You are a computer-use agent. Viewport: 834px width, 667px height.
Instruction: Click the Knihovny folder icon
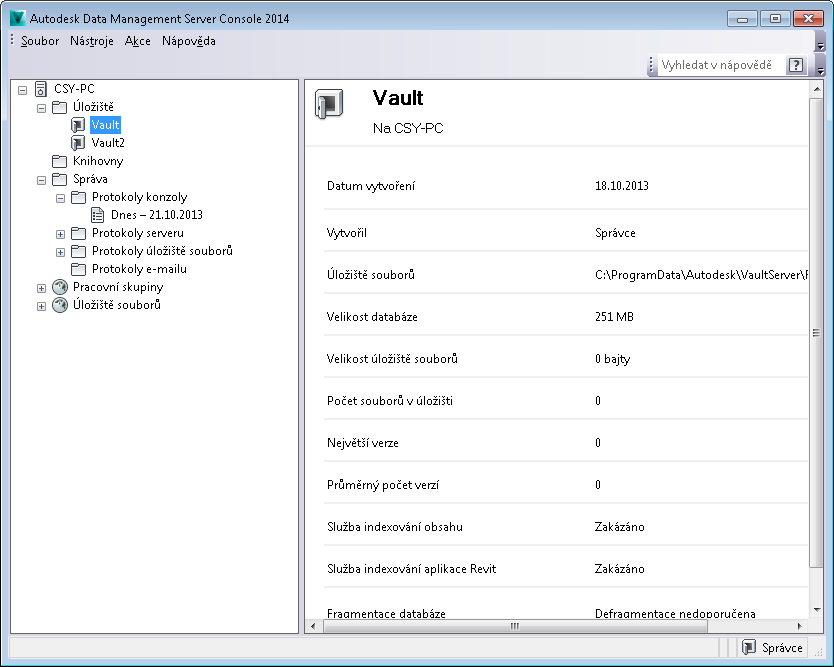60,161
